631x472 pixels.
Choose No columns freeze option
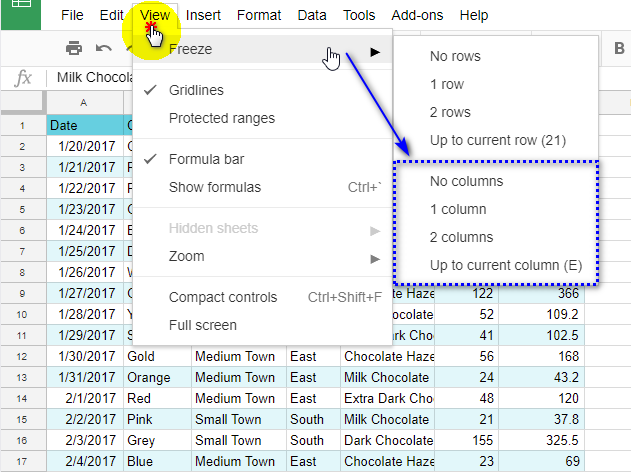[496, 181]
